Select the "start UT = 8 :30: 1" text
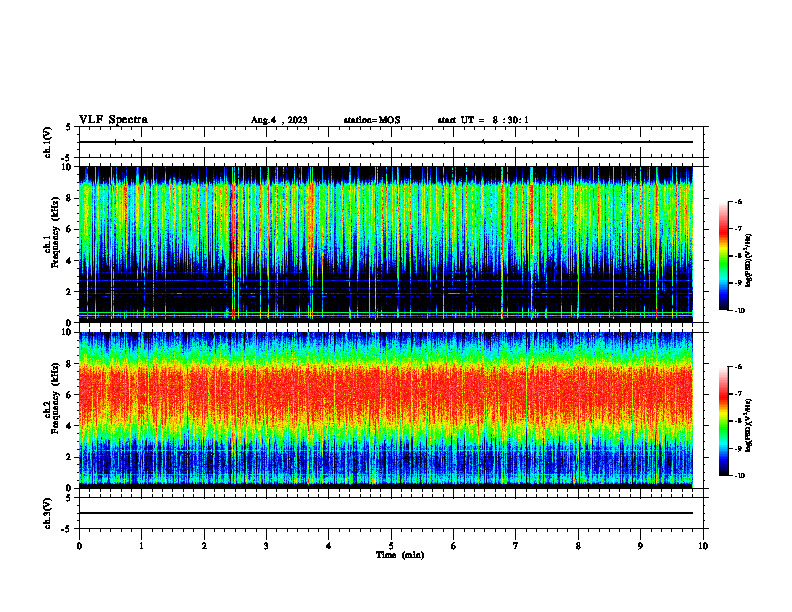Image resolution: width=792 pixels, height=612 pixels. click(x=483, y=120)
